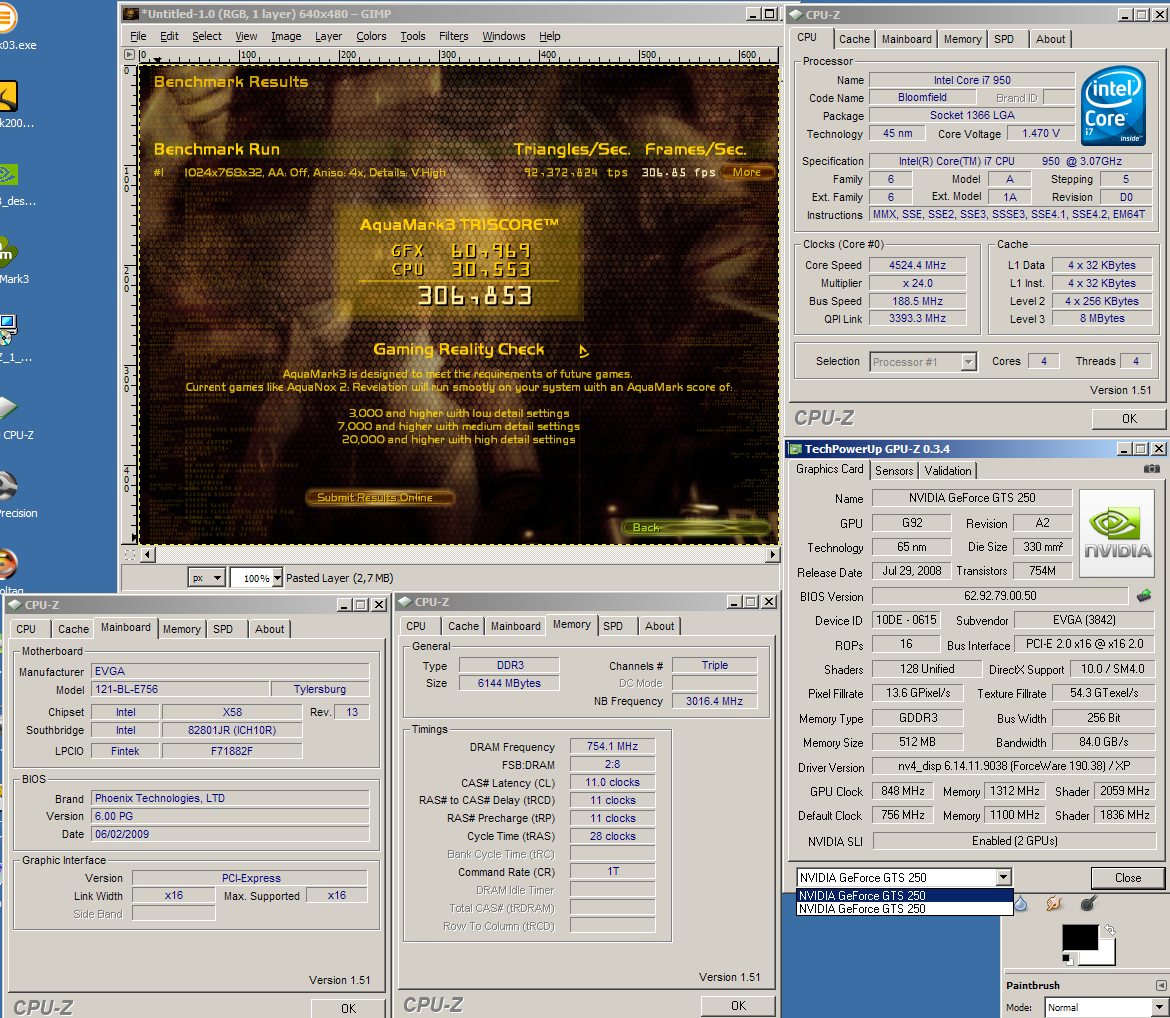Open Memory tab in CPU-Z Mainboard window
The width and height of the screenshot is (1170, 1018).
[181, 629]
